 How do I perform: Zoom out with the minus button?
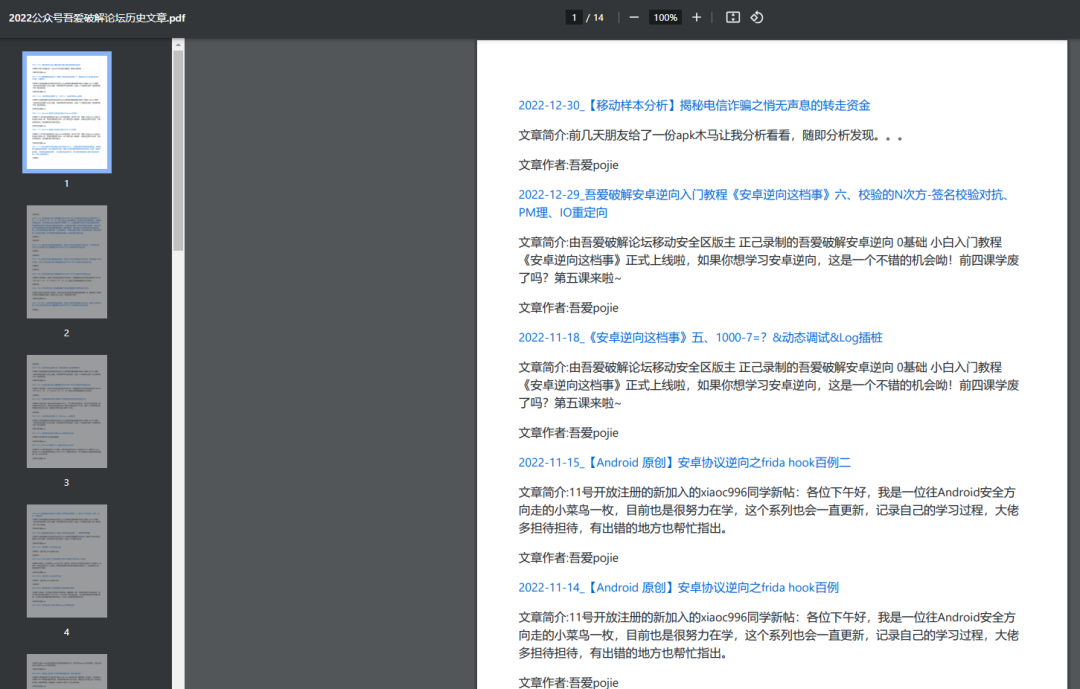[634, 17]
